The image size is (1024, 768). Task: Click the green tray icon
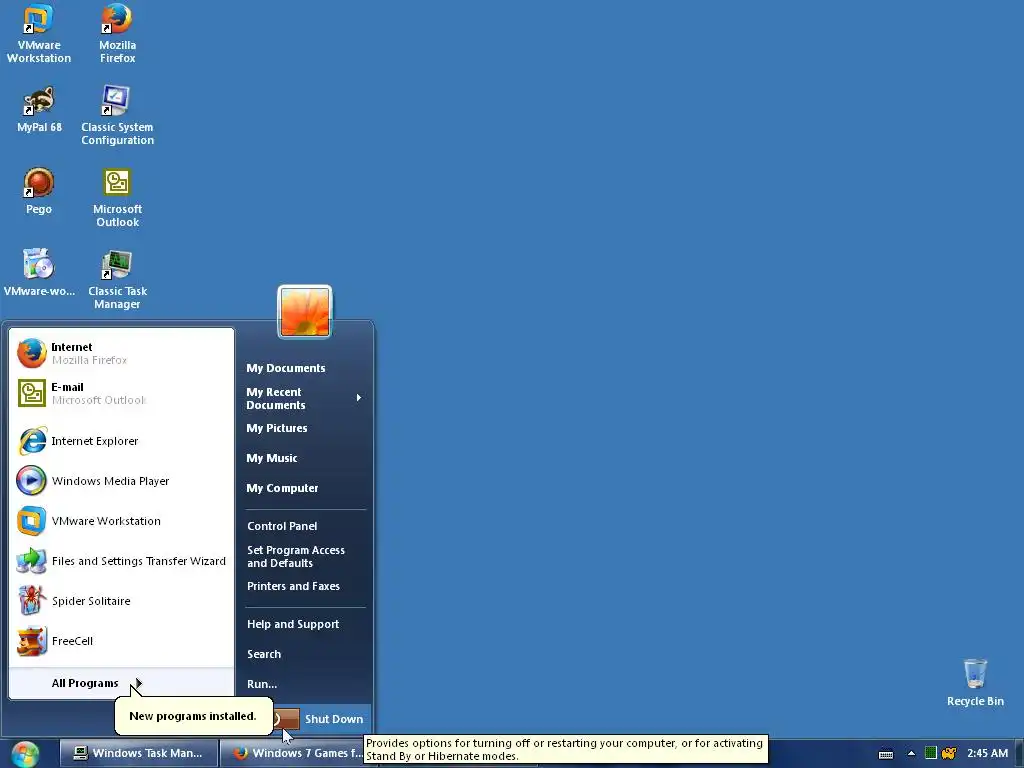pyautogui.click(x=931, y=753)
